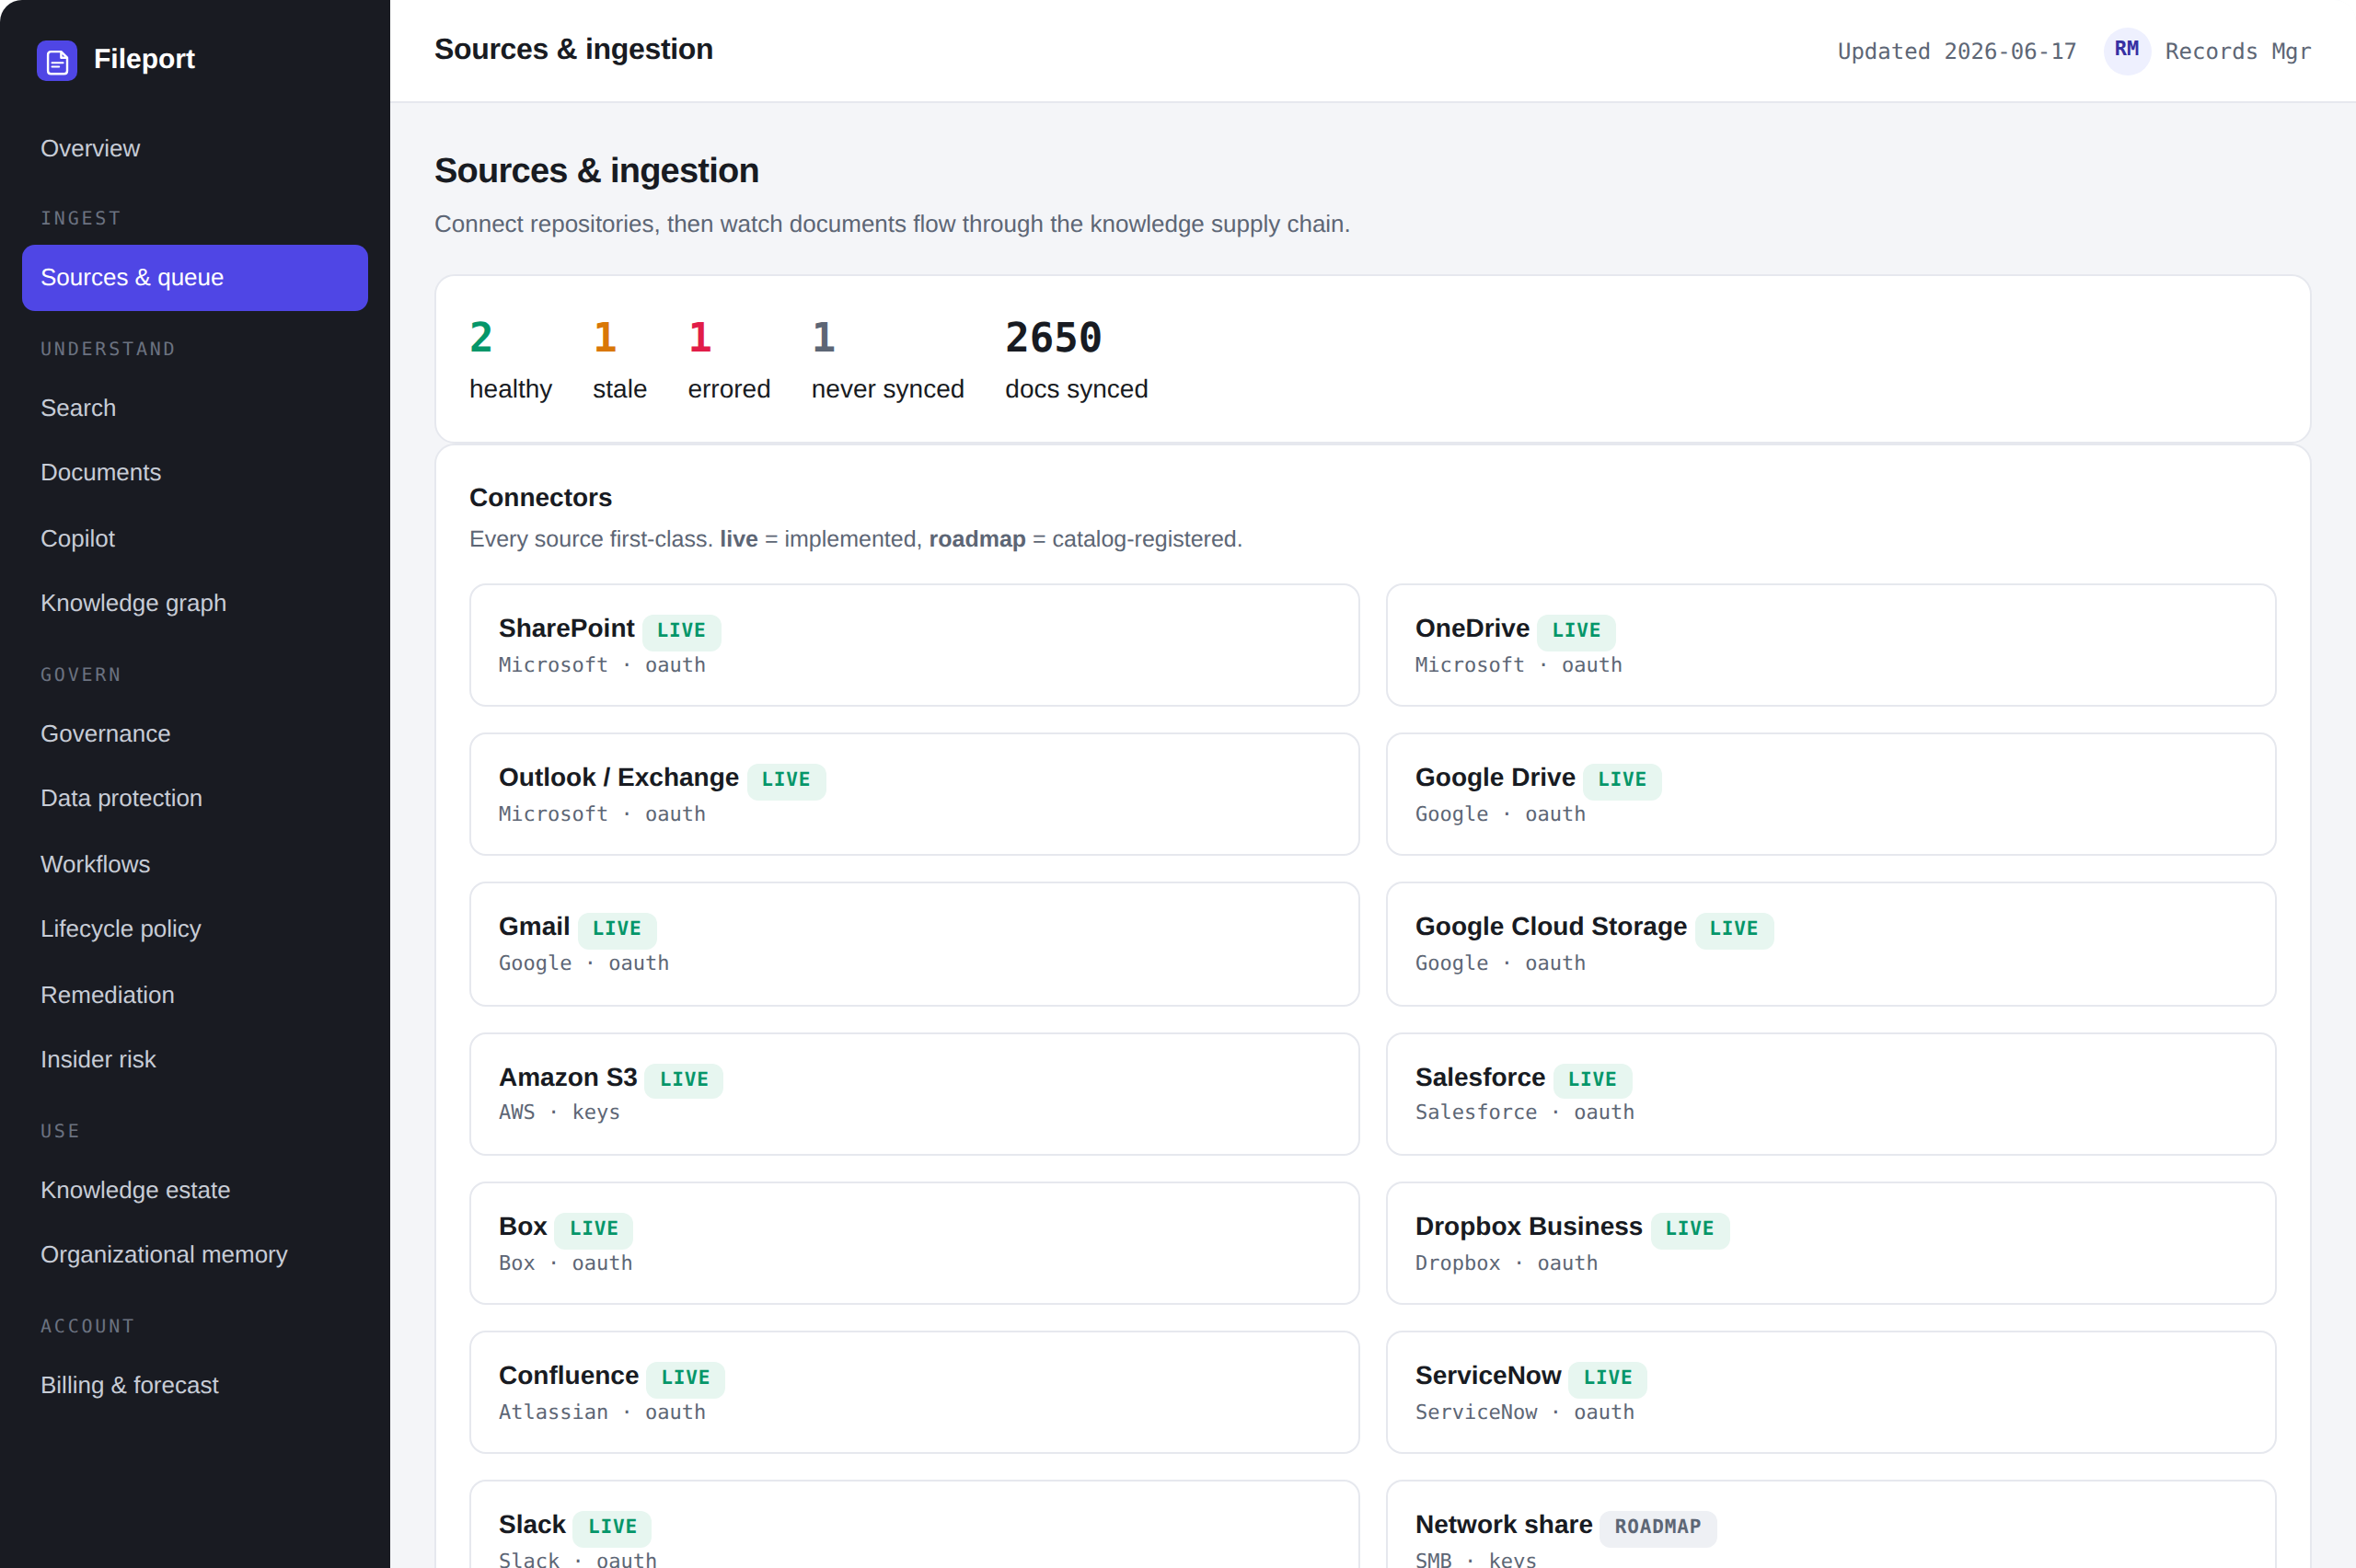Open Copilot section
The height and width of the screenshot is (1568, 2356).
click(195, 538)
